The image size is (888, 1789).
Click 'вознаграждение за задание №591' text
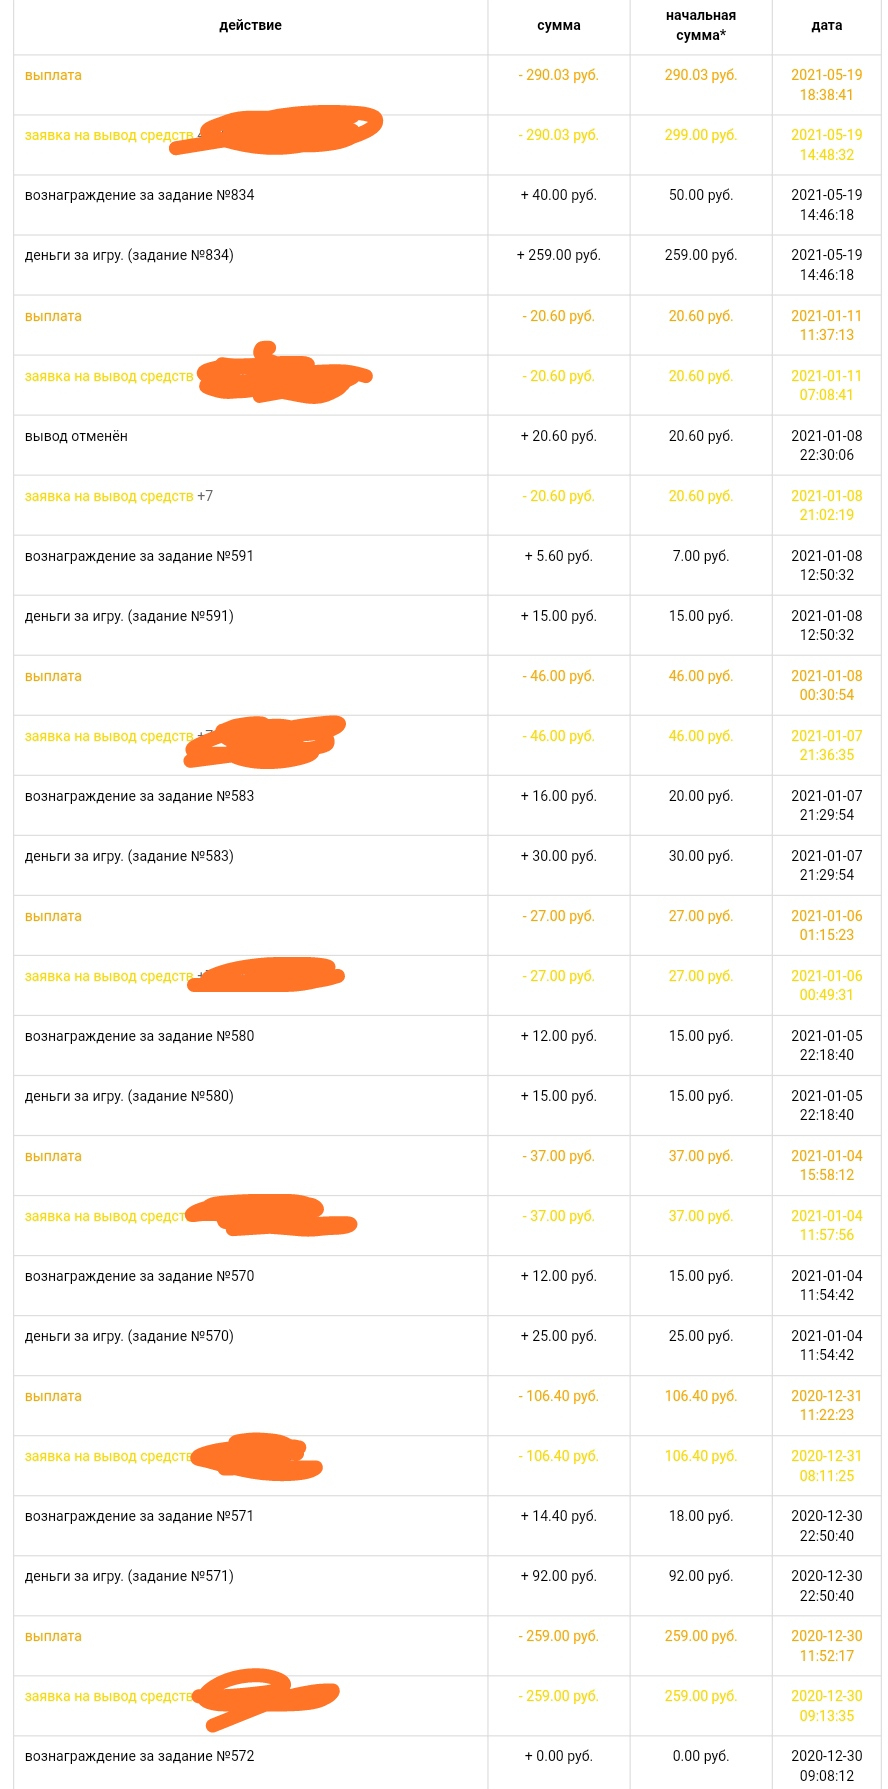pos(139,556)
